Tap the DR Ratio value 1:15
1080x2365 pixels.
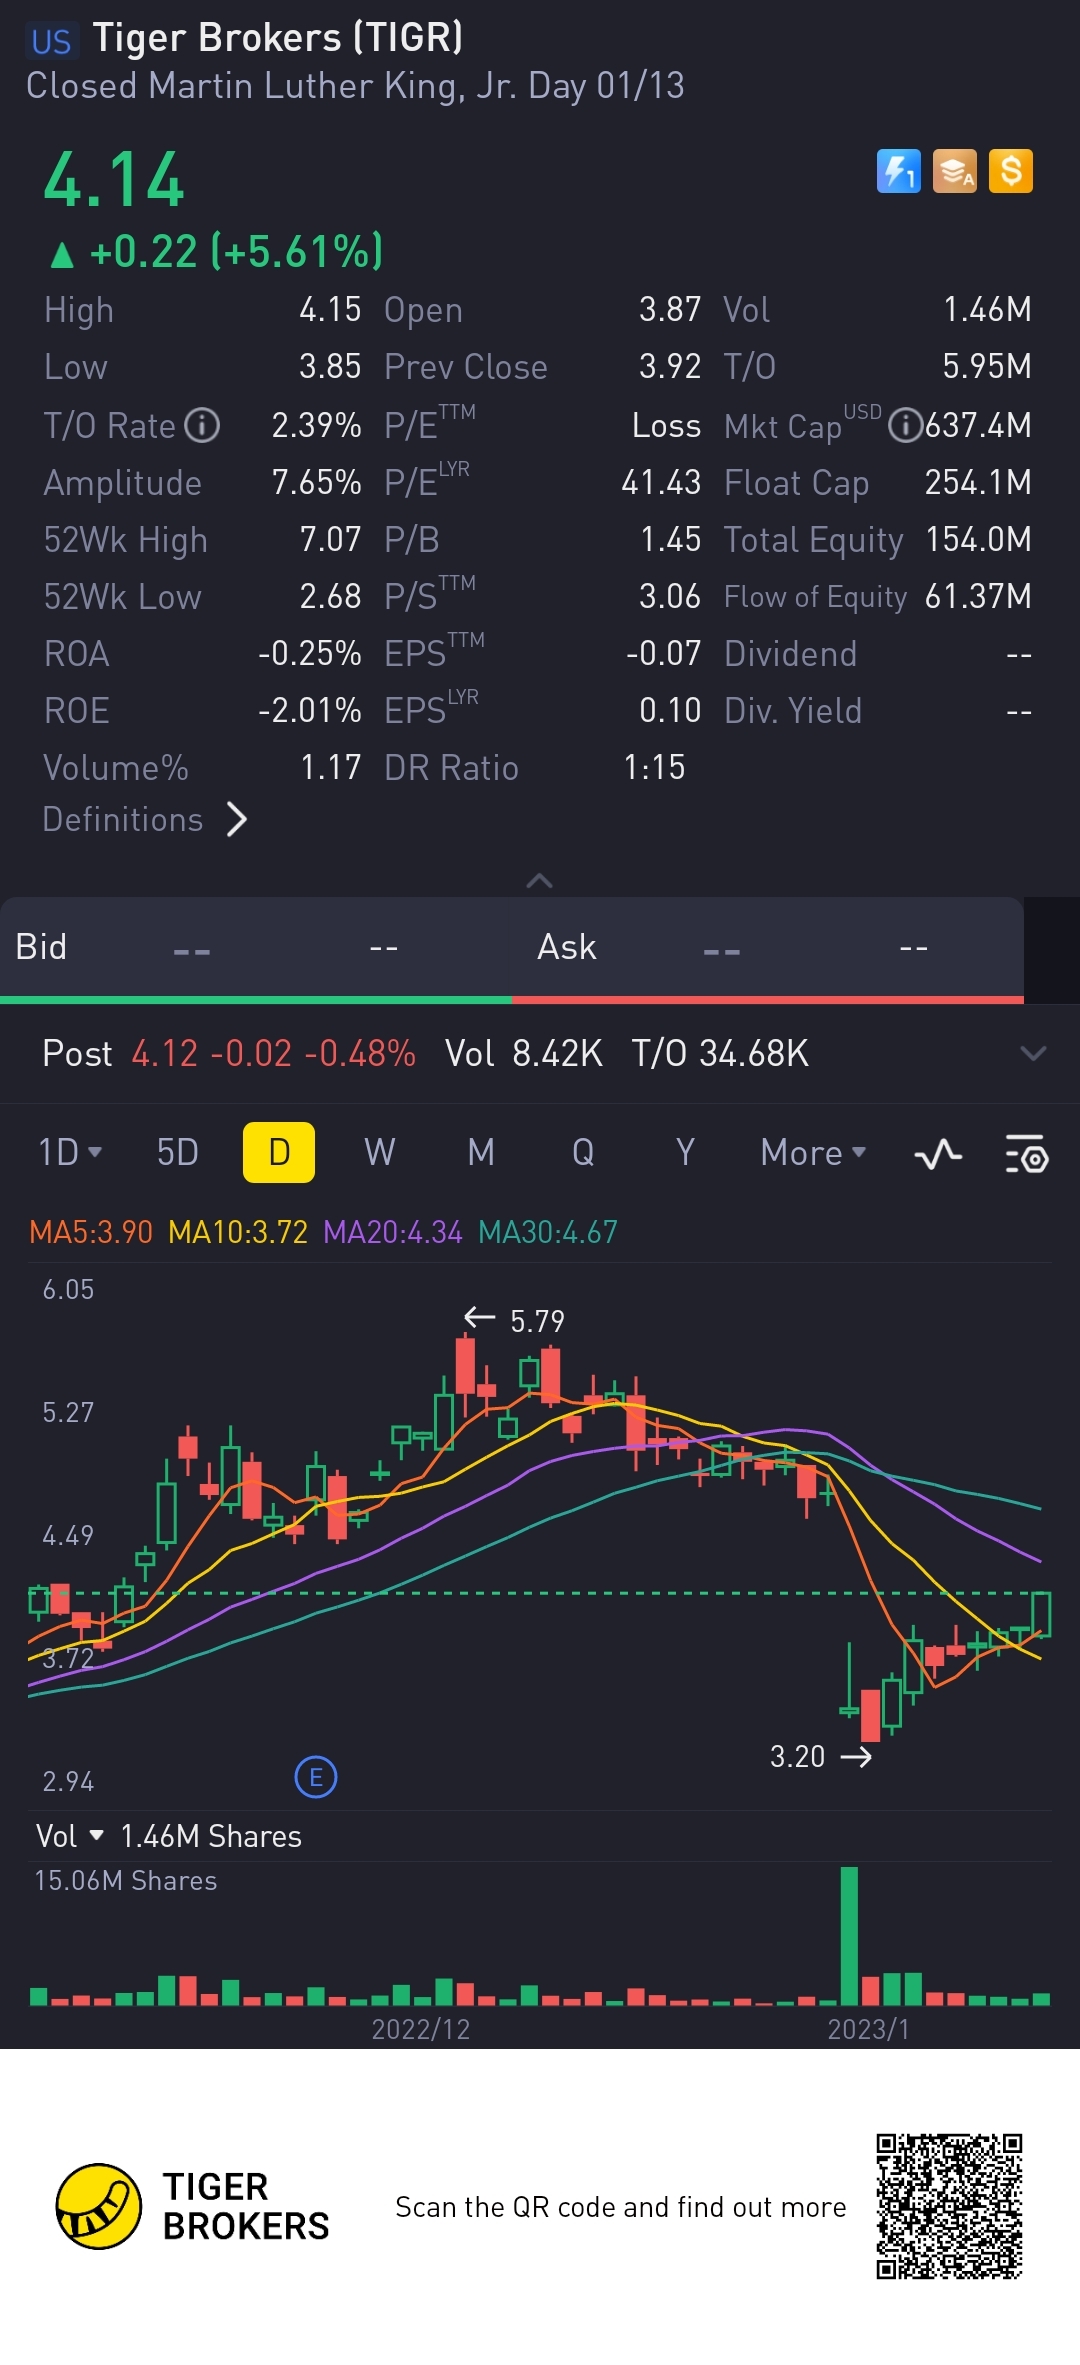654,768
